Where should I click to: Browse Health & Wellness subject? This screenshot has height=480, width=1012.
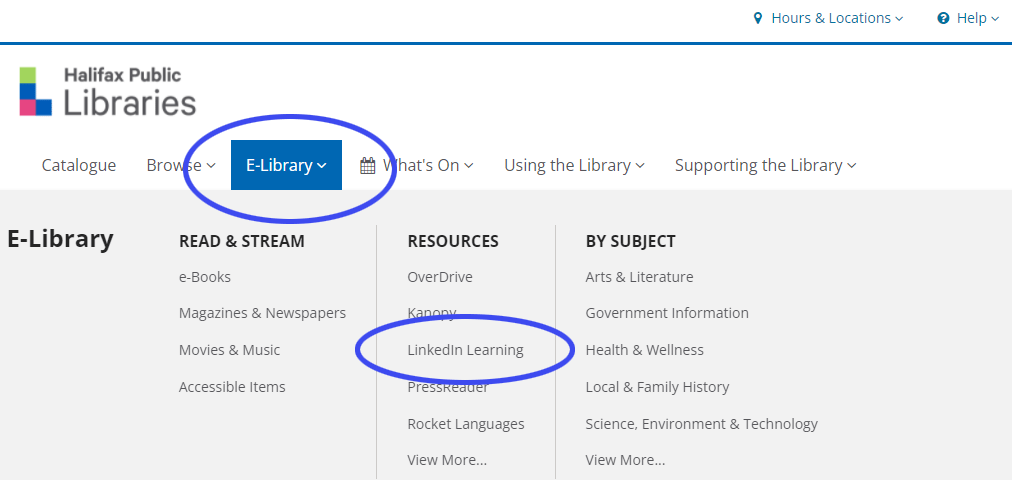644,350
